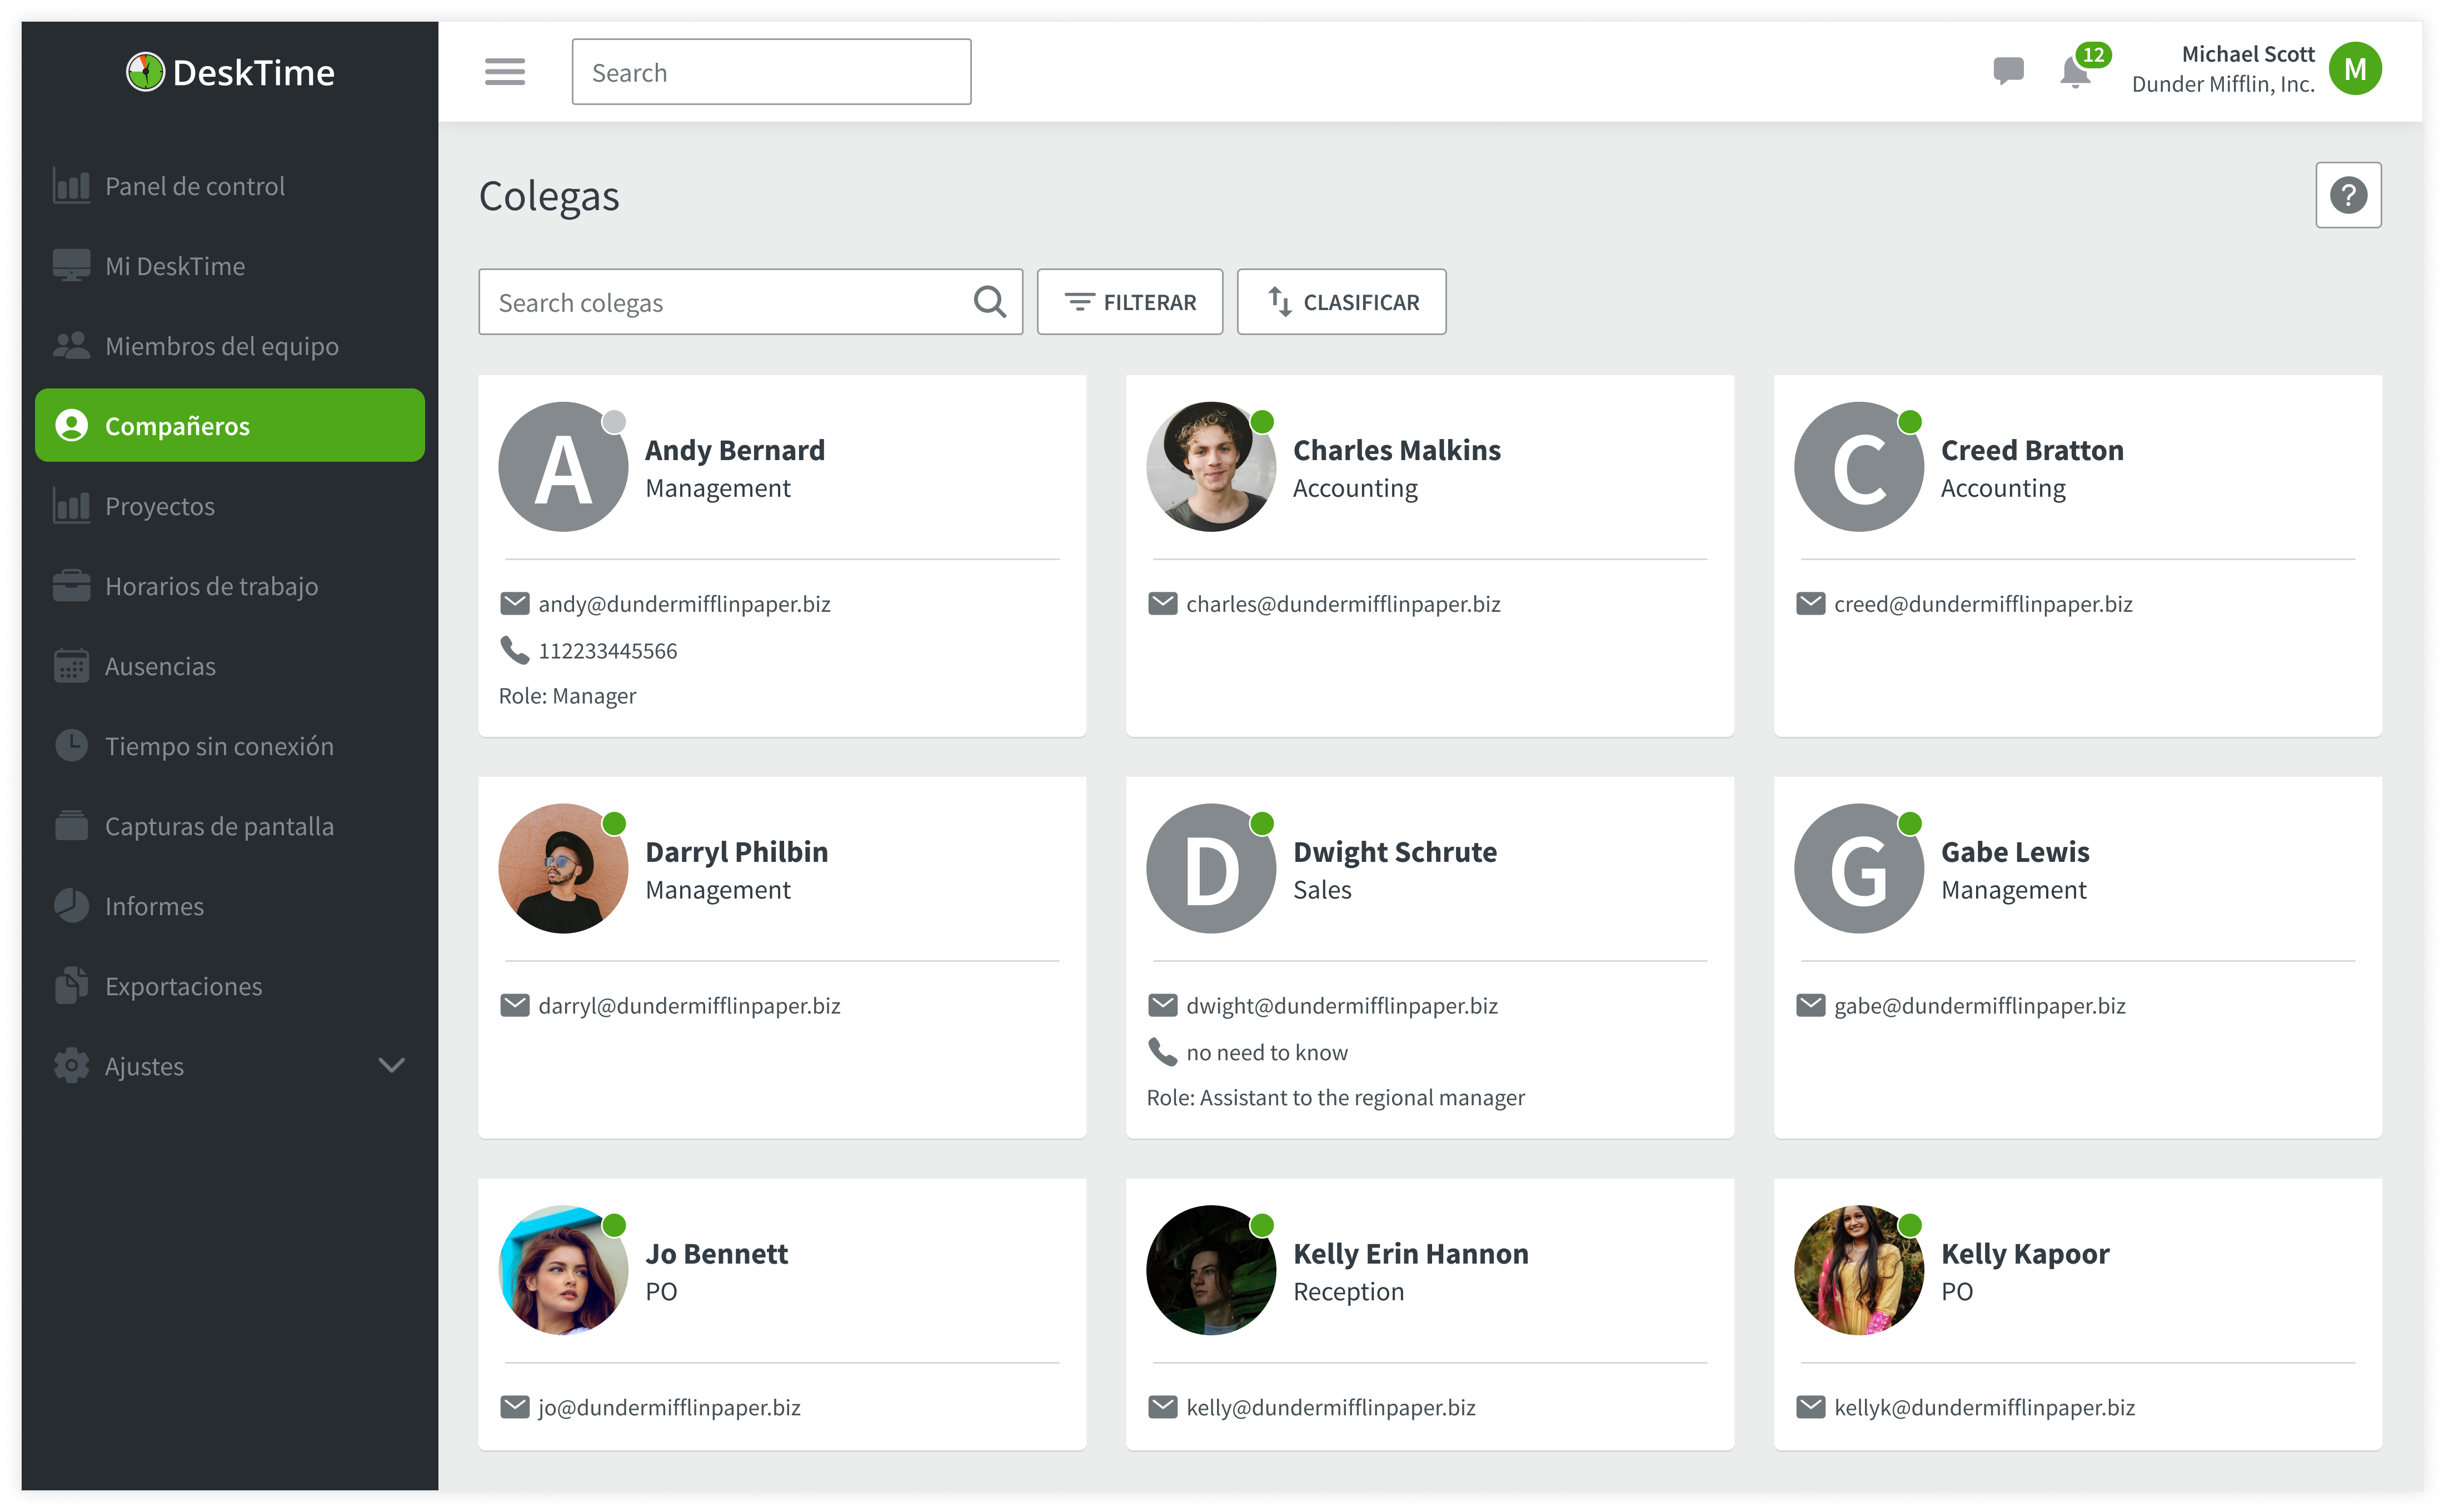Open Jo Bennett's profile photo

563,1270
